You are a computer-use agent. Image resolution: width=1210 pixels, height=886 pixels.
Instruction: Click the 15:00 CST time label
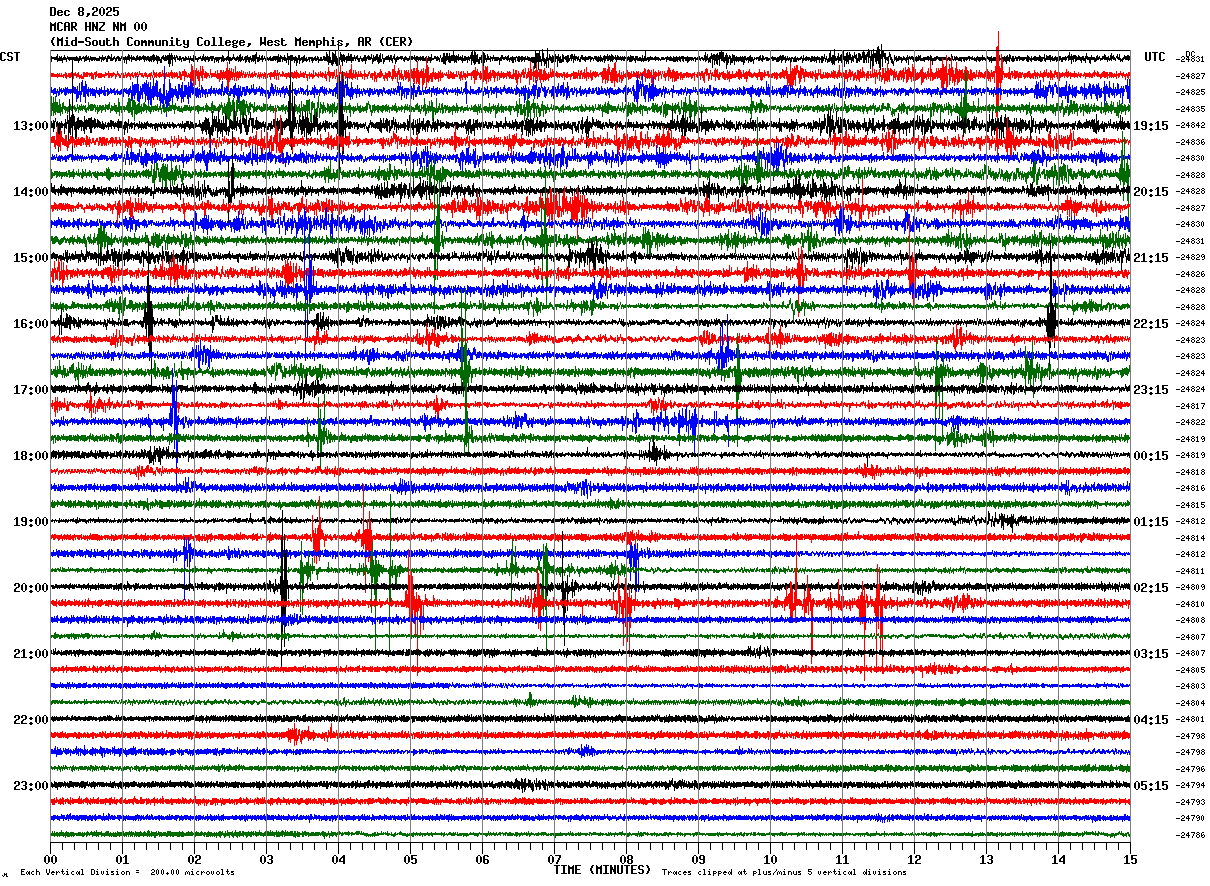coord(31,257)
